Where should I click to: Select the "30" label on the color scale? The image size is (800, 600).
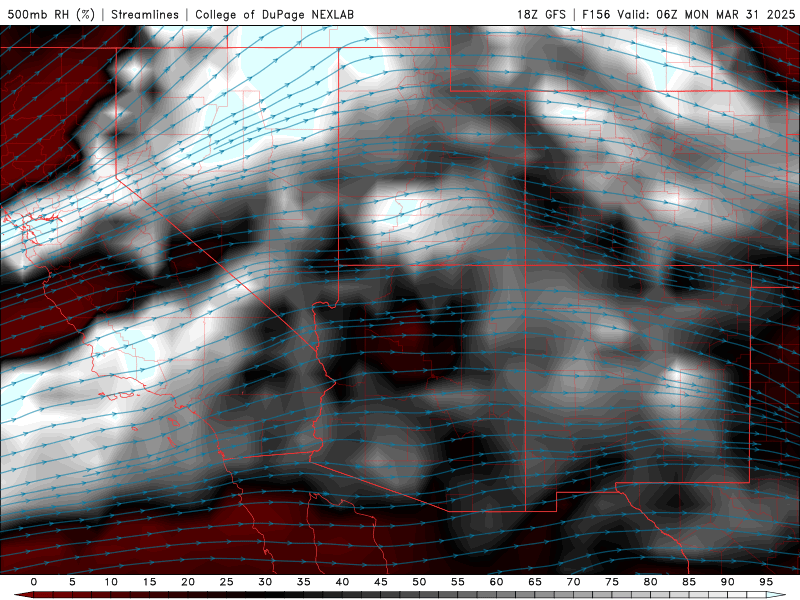coord(265,582)
